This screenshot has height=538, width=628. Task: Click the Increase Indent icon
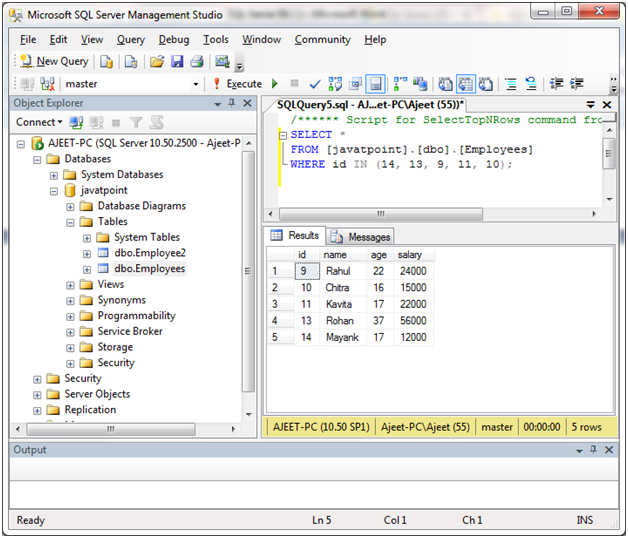tap(577, 84)
